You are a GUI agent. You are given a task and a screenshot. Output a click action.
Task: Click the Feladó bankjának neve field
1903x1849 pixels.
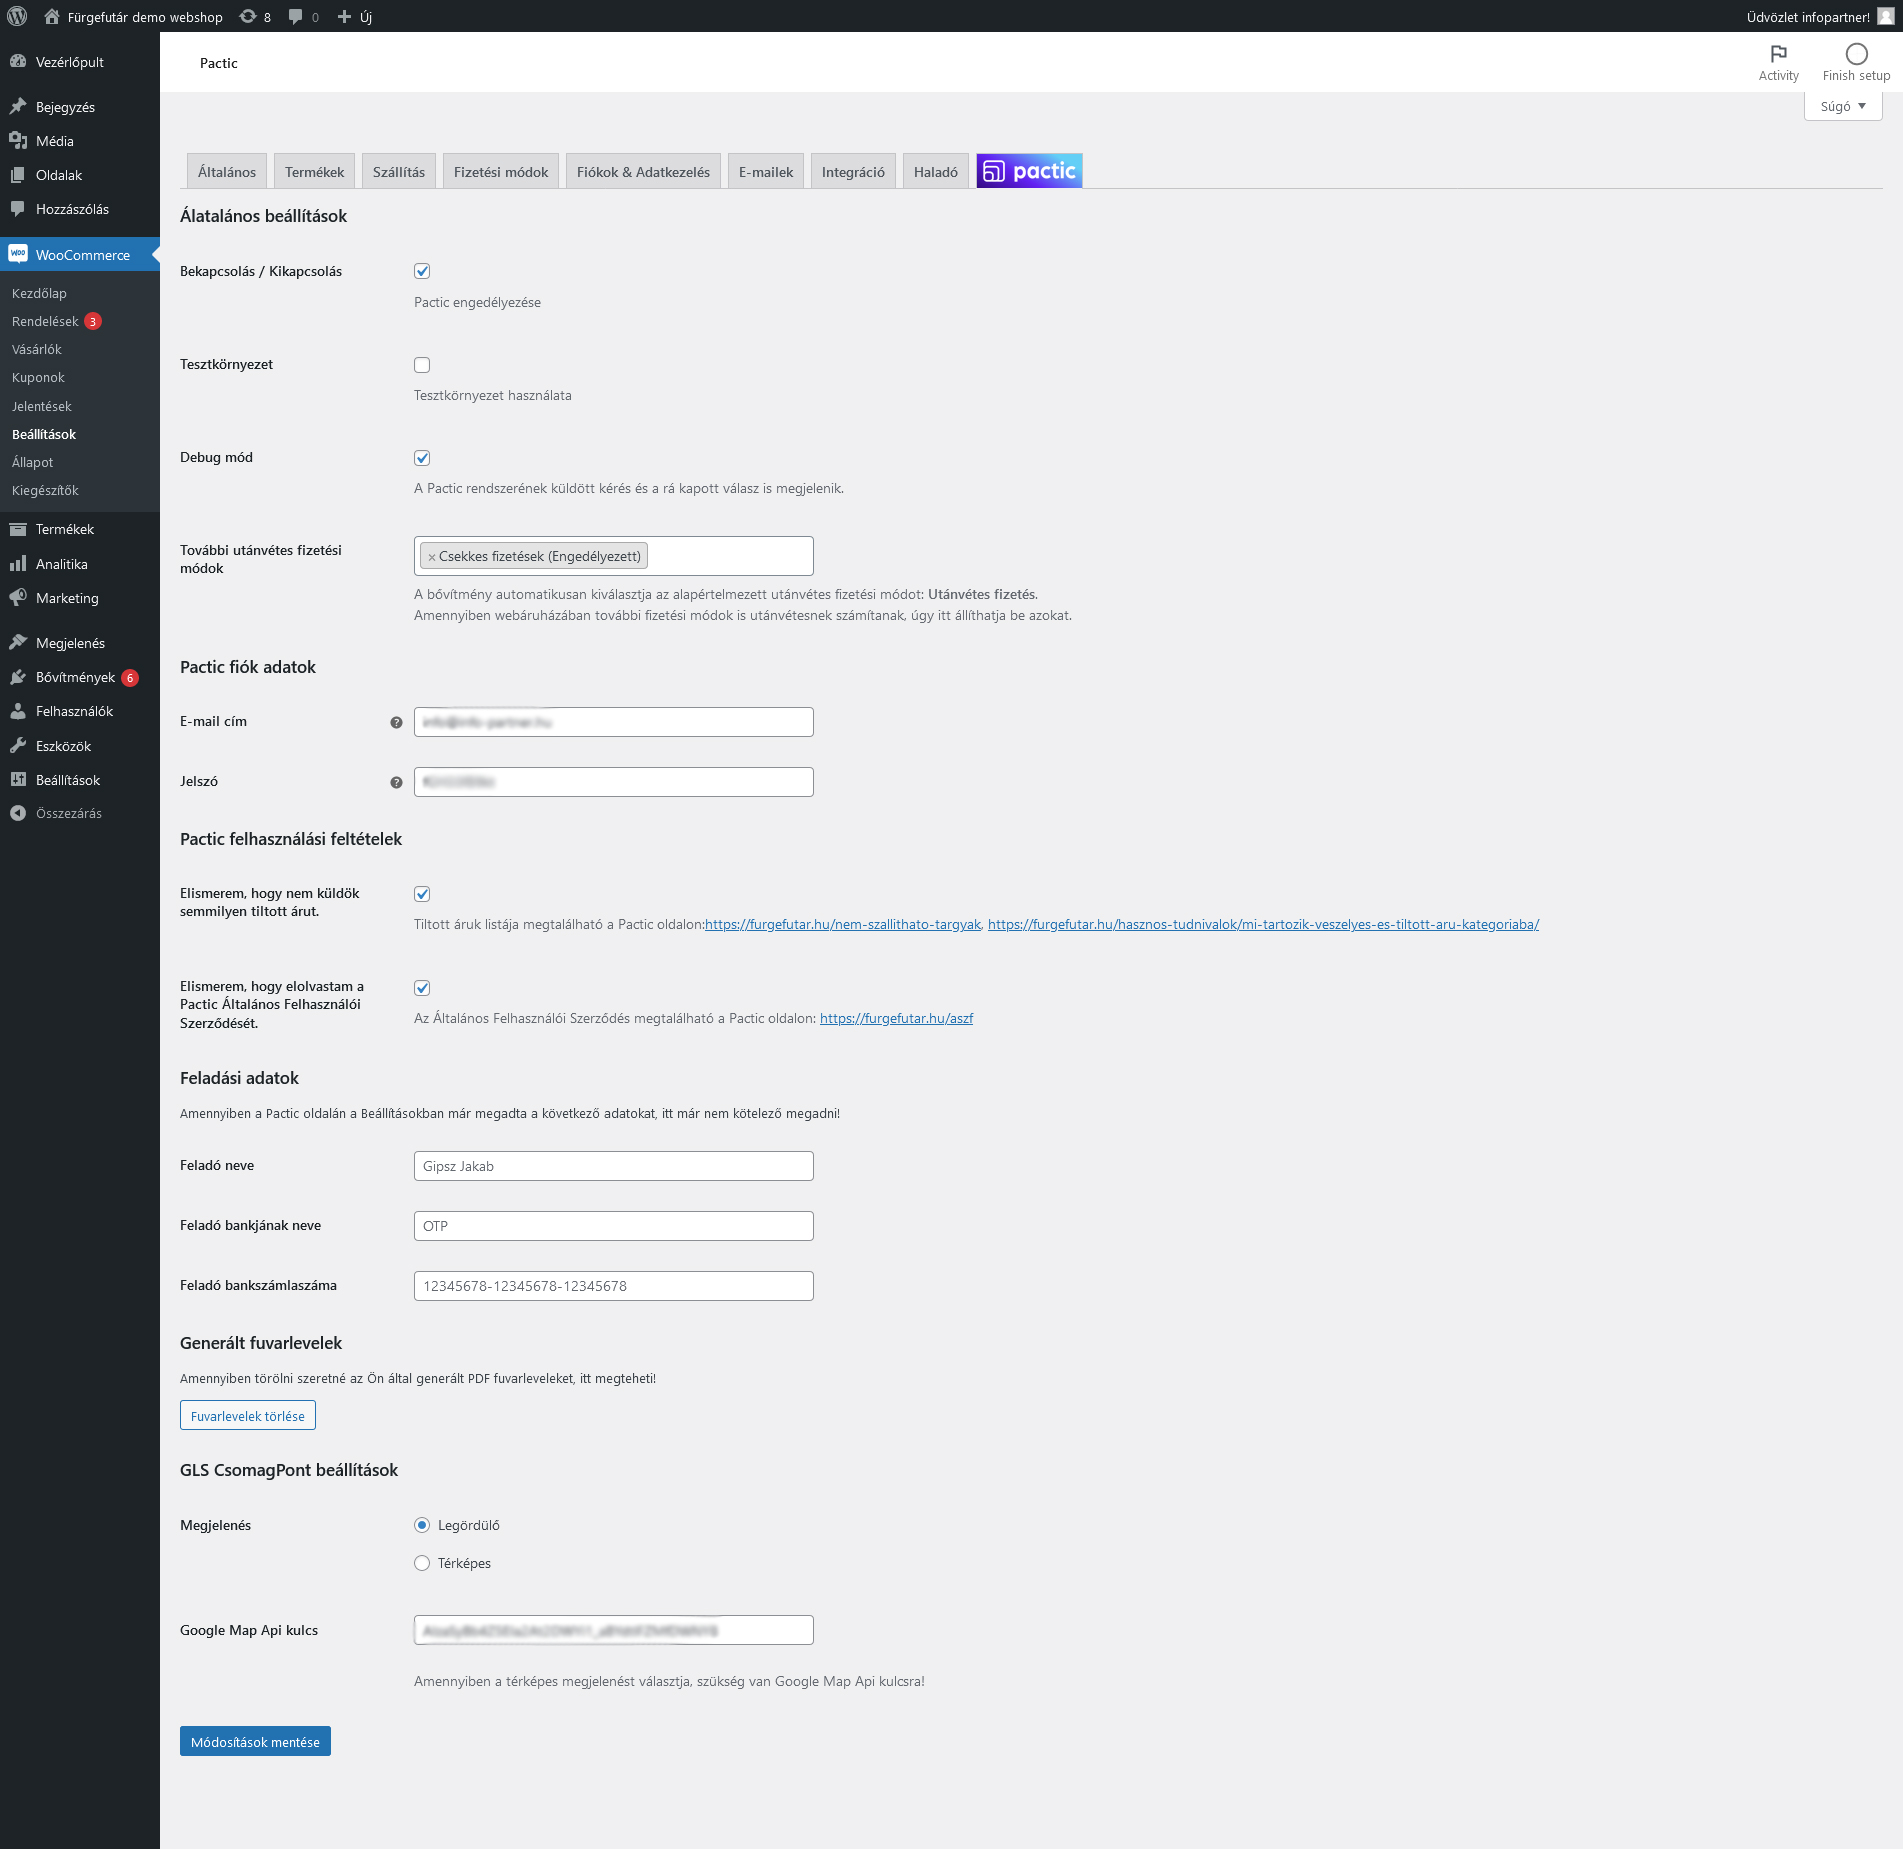click(x=613, y=1226)
